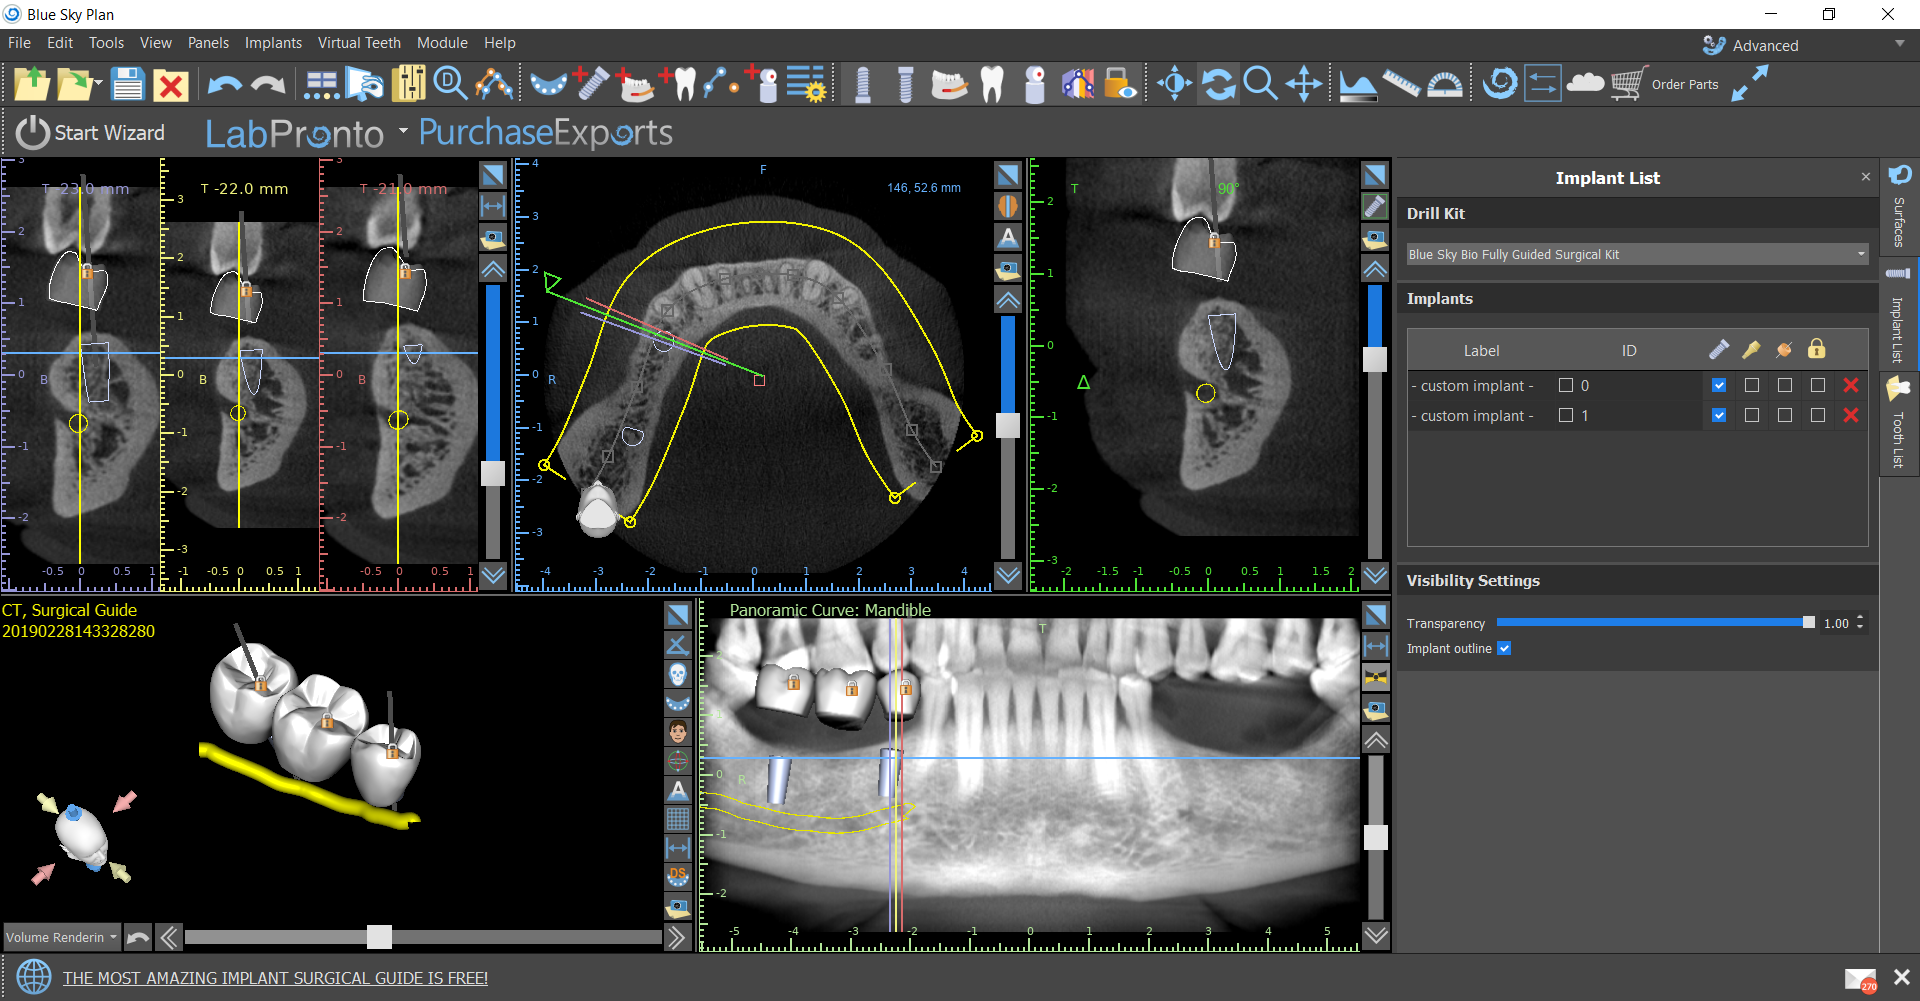Click the PurchaseExports button
Viewport: 1920px width, 1001px height.
coord(545,133)
